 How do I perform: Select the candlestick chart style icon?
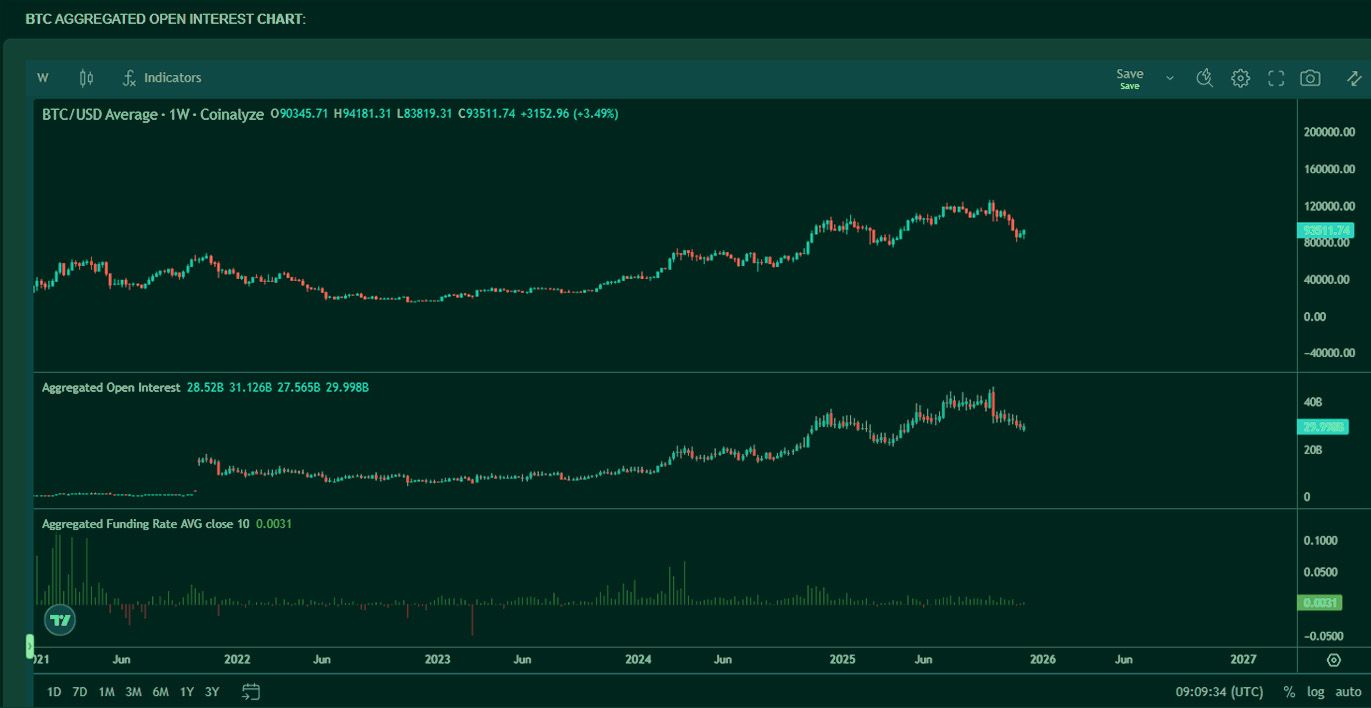coord(85,77)
